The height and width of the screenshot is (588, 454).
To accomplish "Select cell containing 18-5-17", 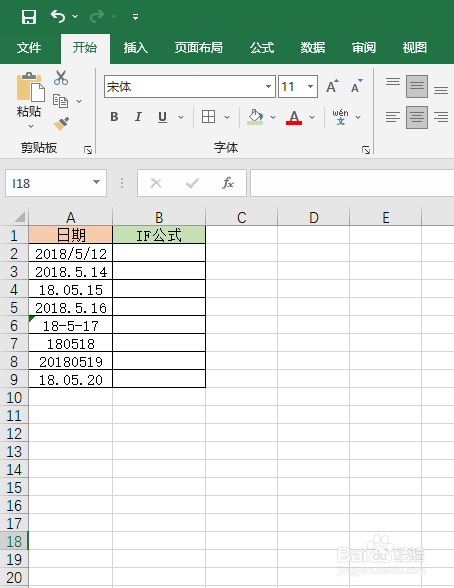I will point(70,325).
